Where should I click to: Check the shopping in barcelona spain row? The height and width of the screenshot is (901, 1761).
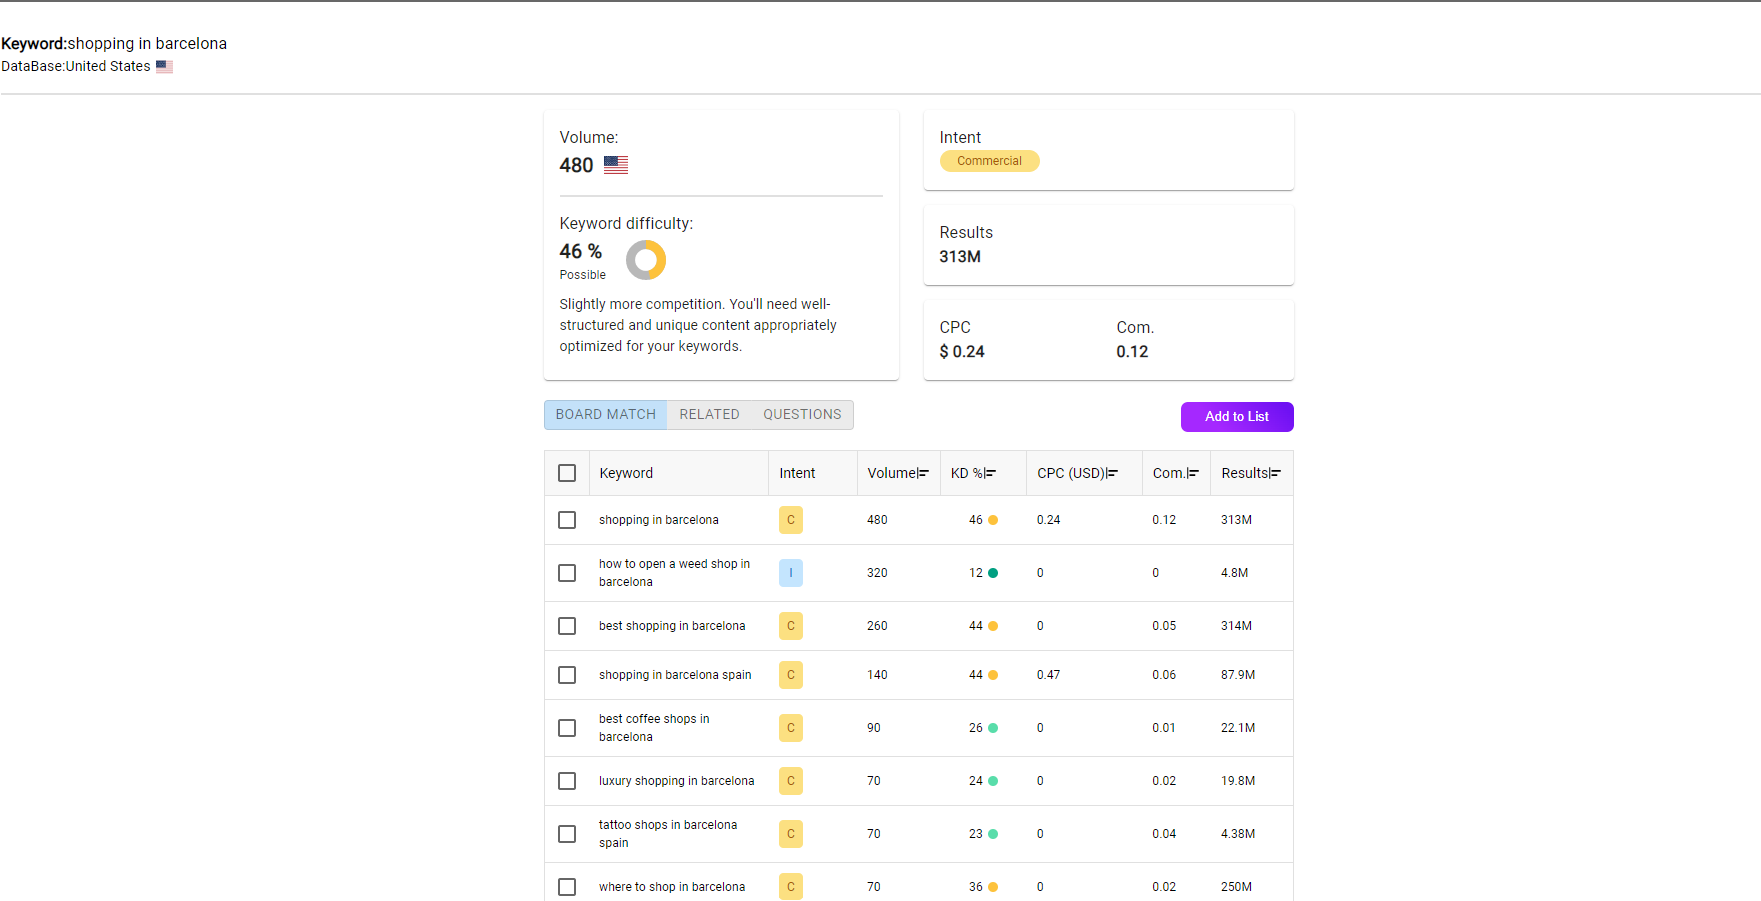coord(567,674)
